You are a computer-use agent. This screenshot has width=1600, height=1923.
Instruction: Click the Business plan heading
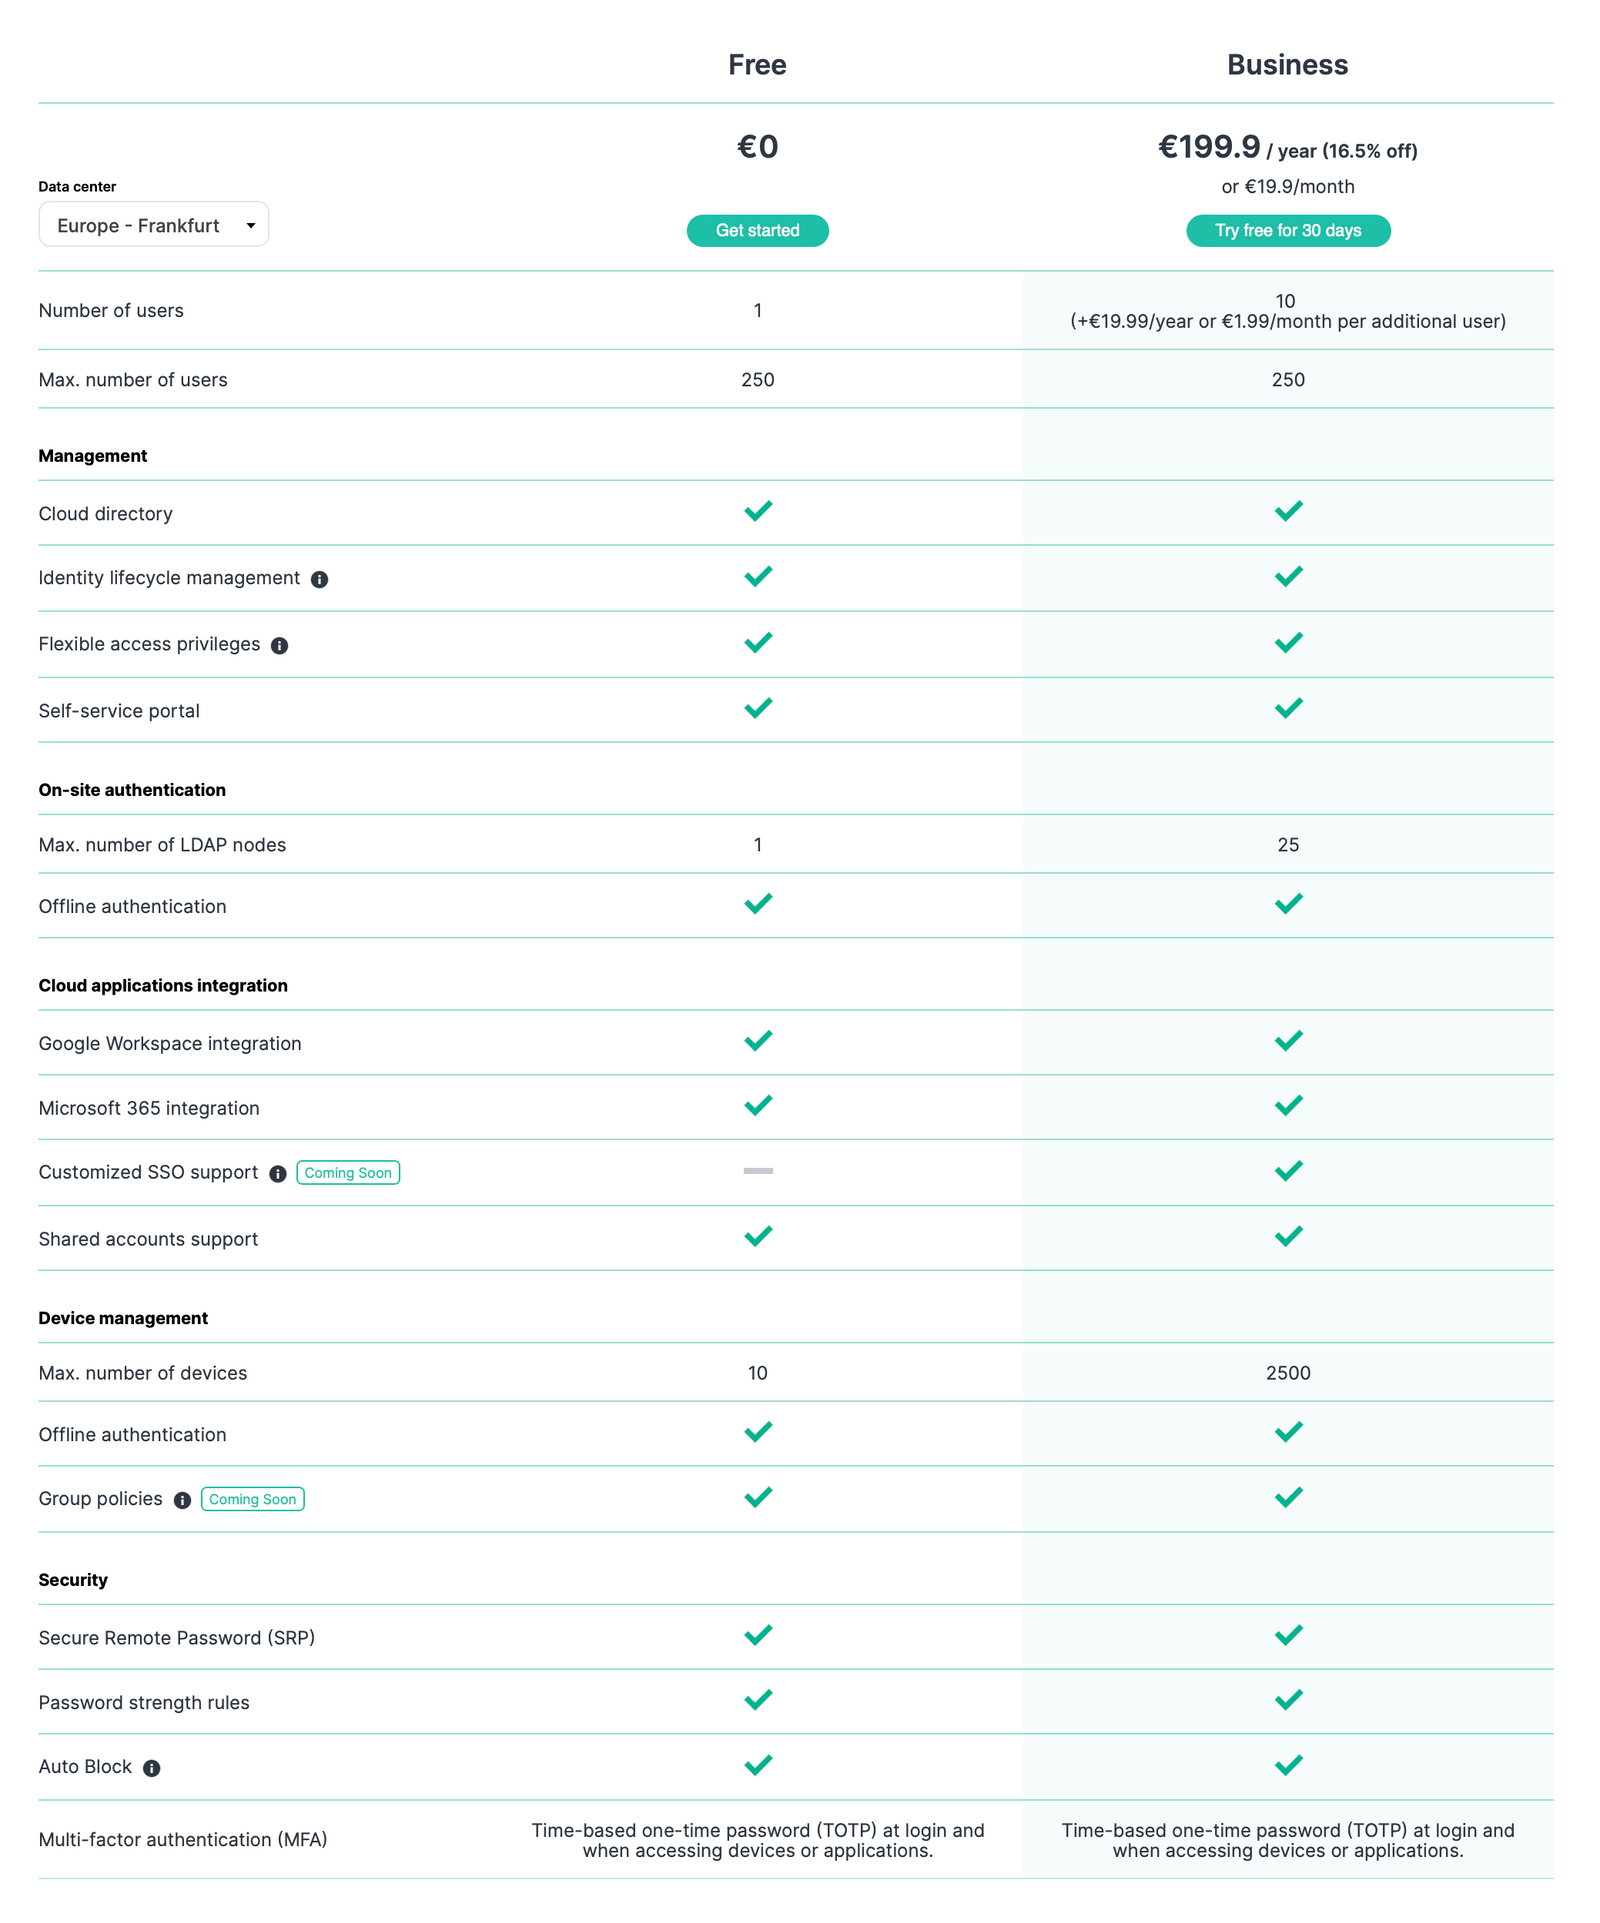1287,65
